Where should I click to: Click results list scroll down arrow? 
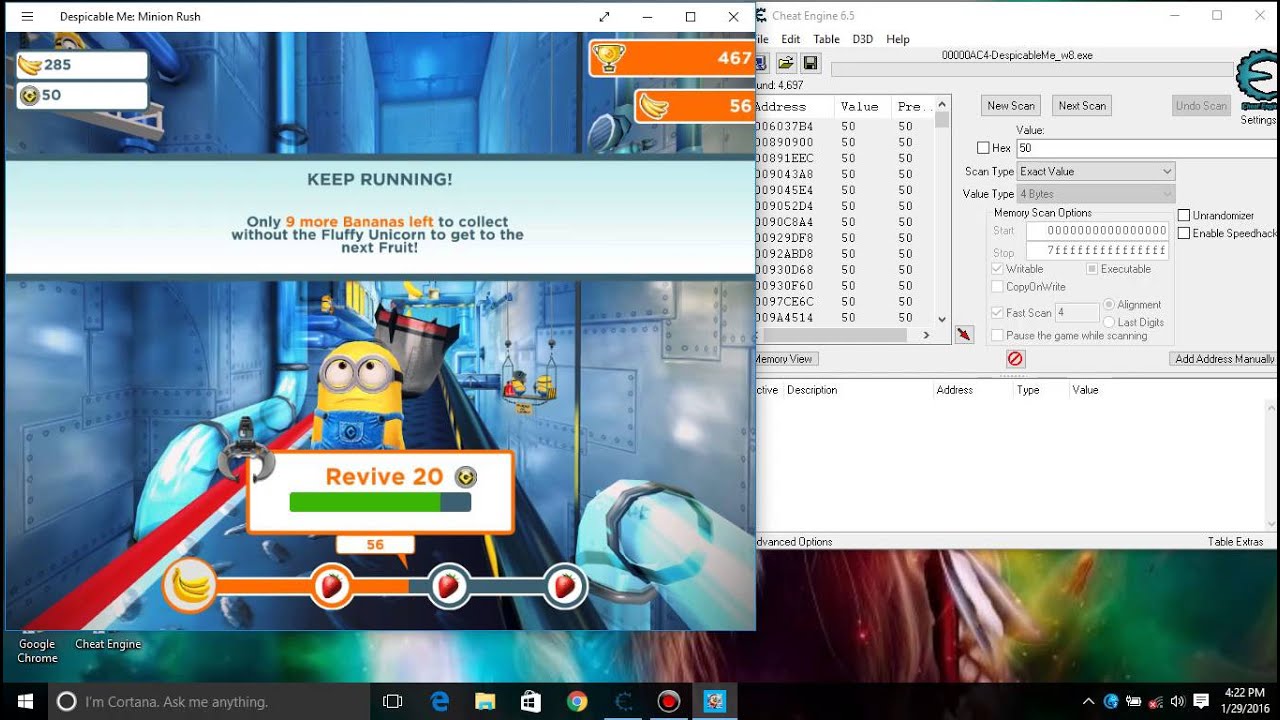[x=942, y=319]
